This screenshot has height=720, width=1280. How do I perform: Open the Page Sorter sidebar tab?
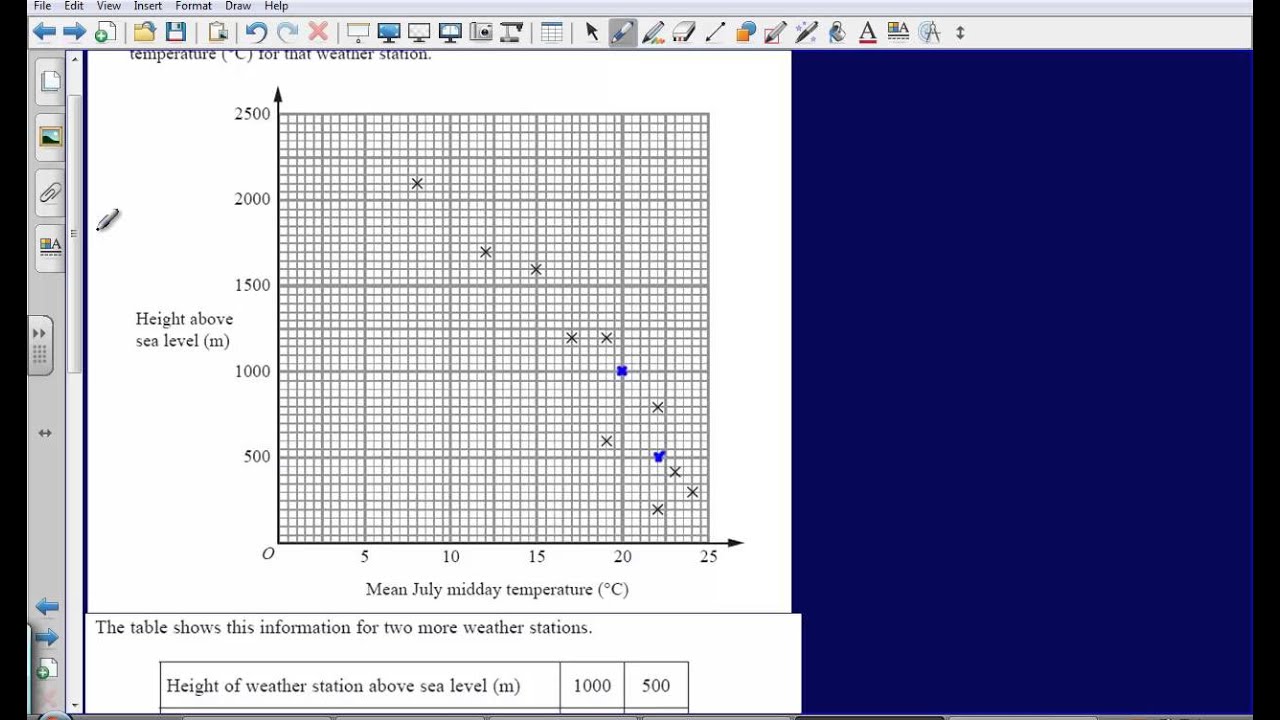tap(50, 82)
